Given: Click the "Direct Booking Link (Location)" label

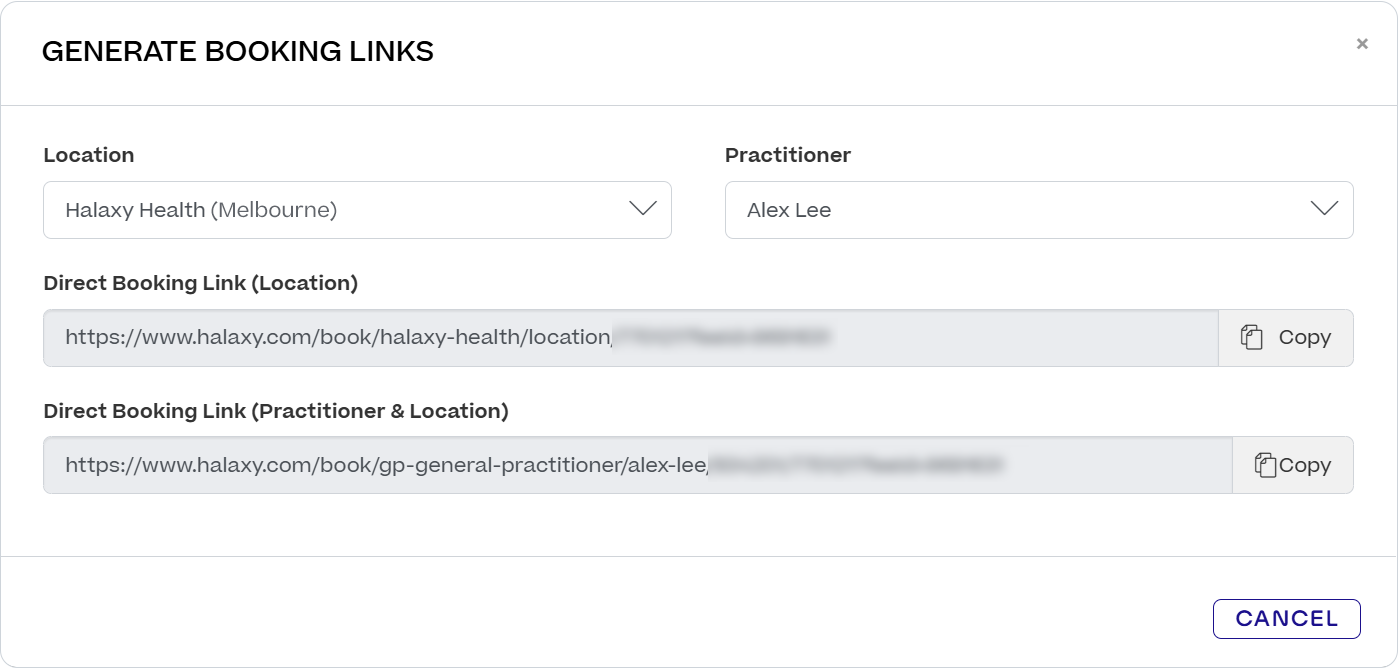Looking at the screenshot, I should [201, 283].
